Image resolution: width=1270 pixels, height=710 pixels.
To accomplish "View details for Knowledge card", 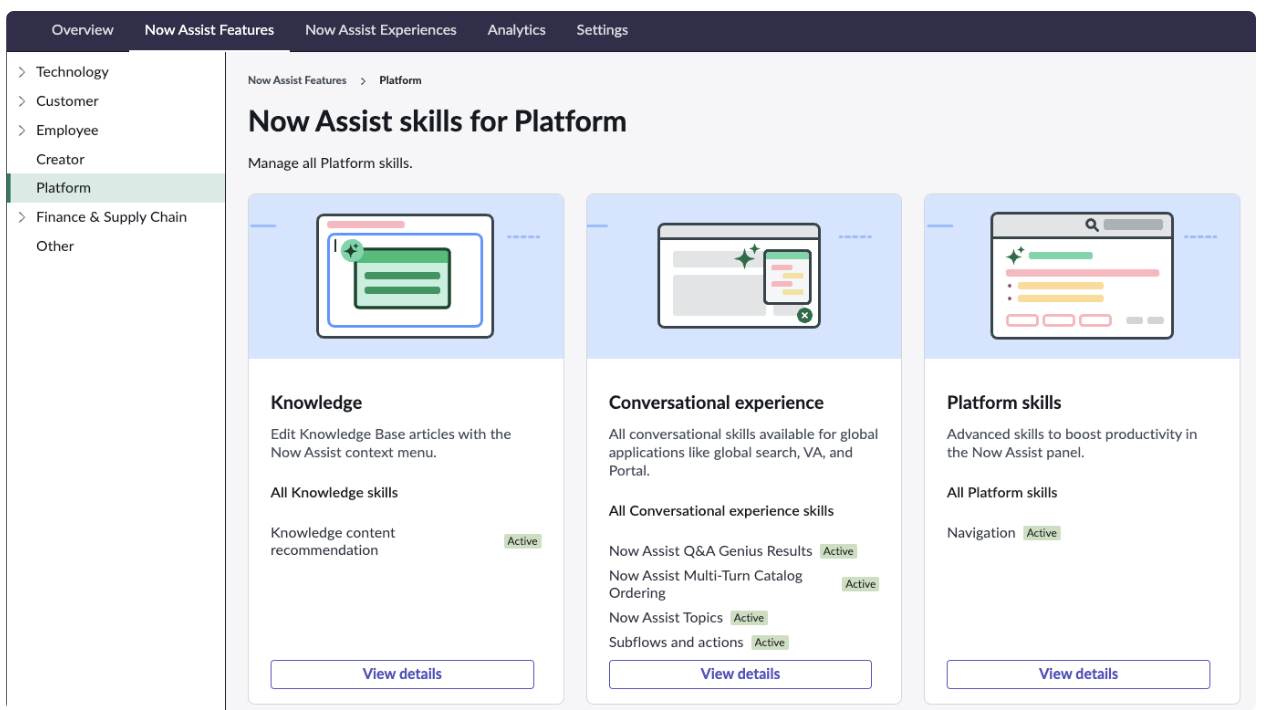I will tap(402, 674).
